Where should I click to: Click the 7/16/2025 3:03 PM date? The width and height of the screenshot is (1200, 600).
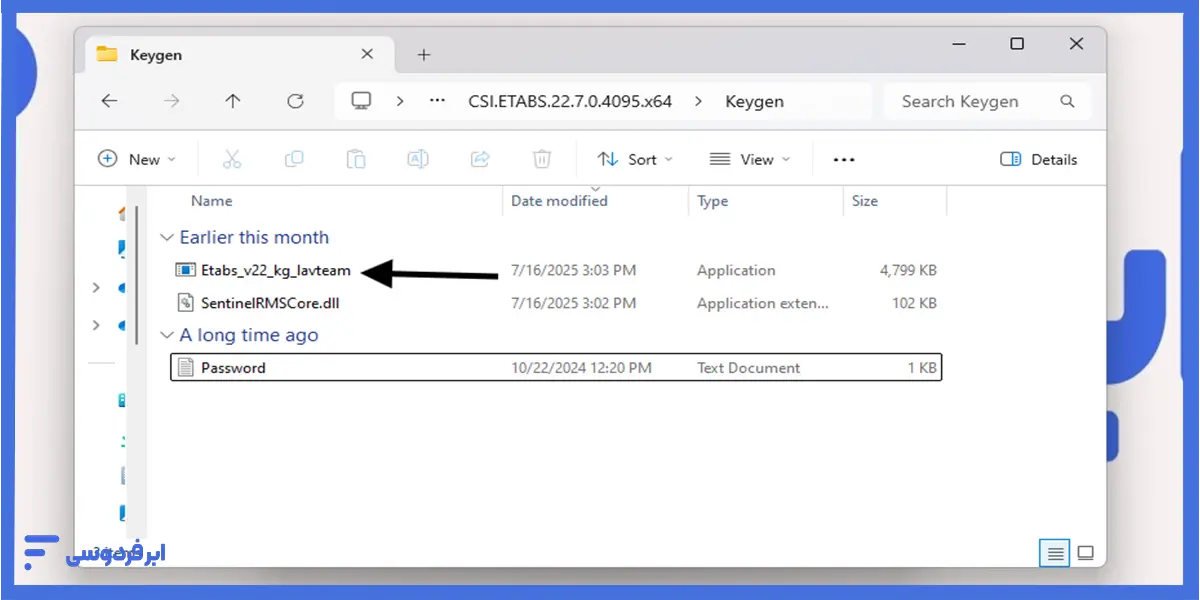(573, 270)
